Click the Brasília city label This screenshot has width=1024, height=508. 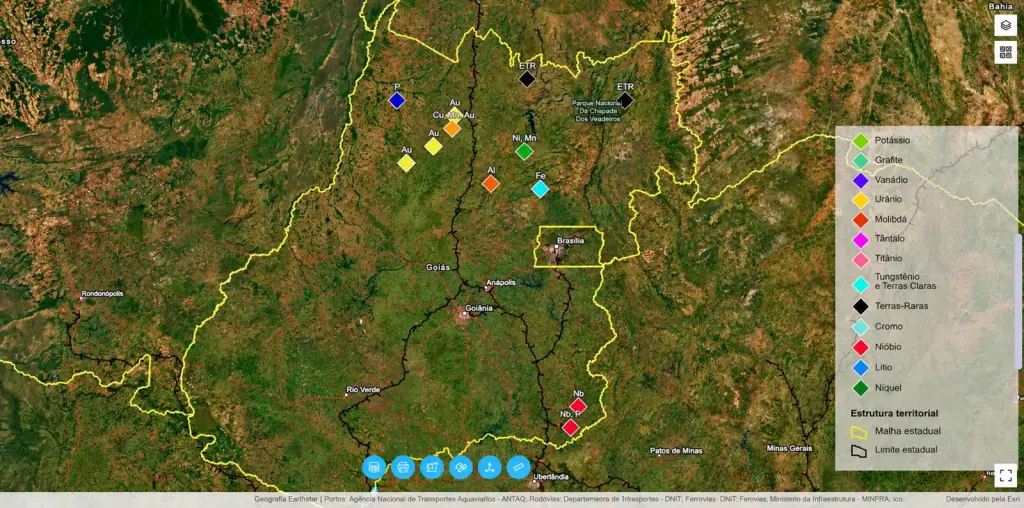(570, 240)
